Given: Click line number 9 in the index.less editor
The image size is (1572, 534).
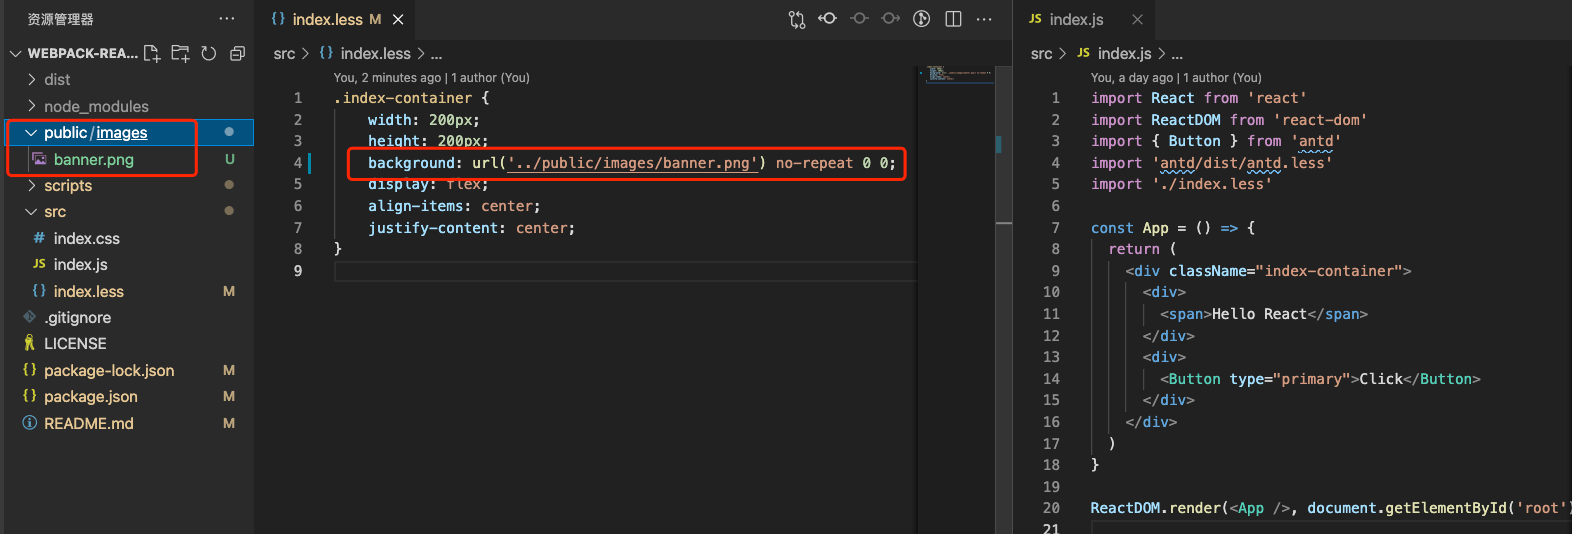Looking at the screenshot, I should [x=298, y=271].
